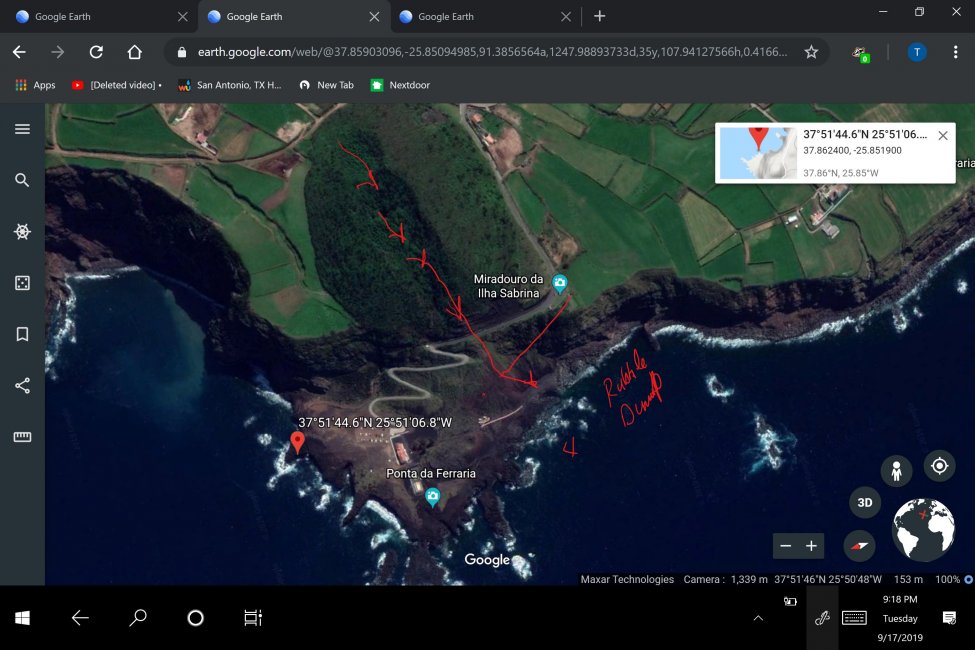The image size is (975, 650).
Task: Click the Windows Start button
Action: 22,618
